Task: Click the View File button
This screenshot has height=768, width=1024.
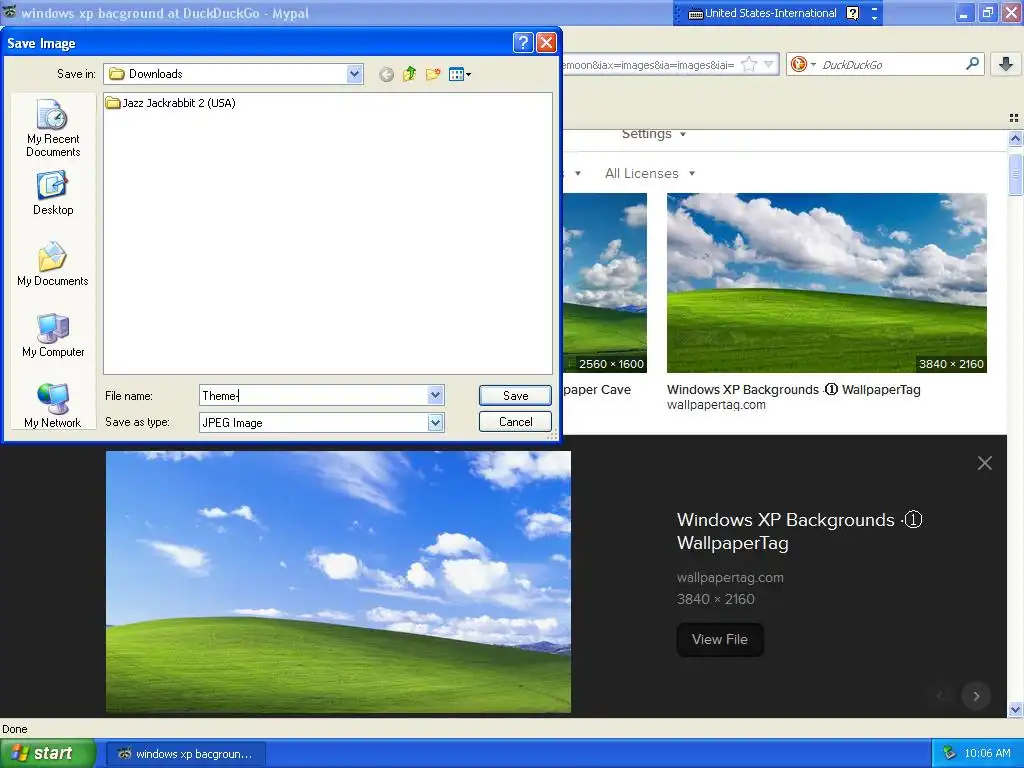Action: coord(720,639)
